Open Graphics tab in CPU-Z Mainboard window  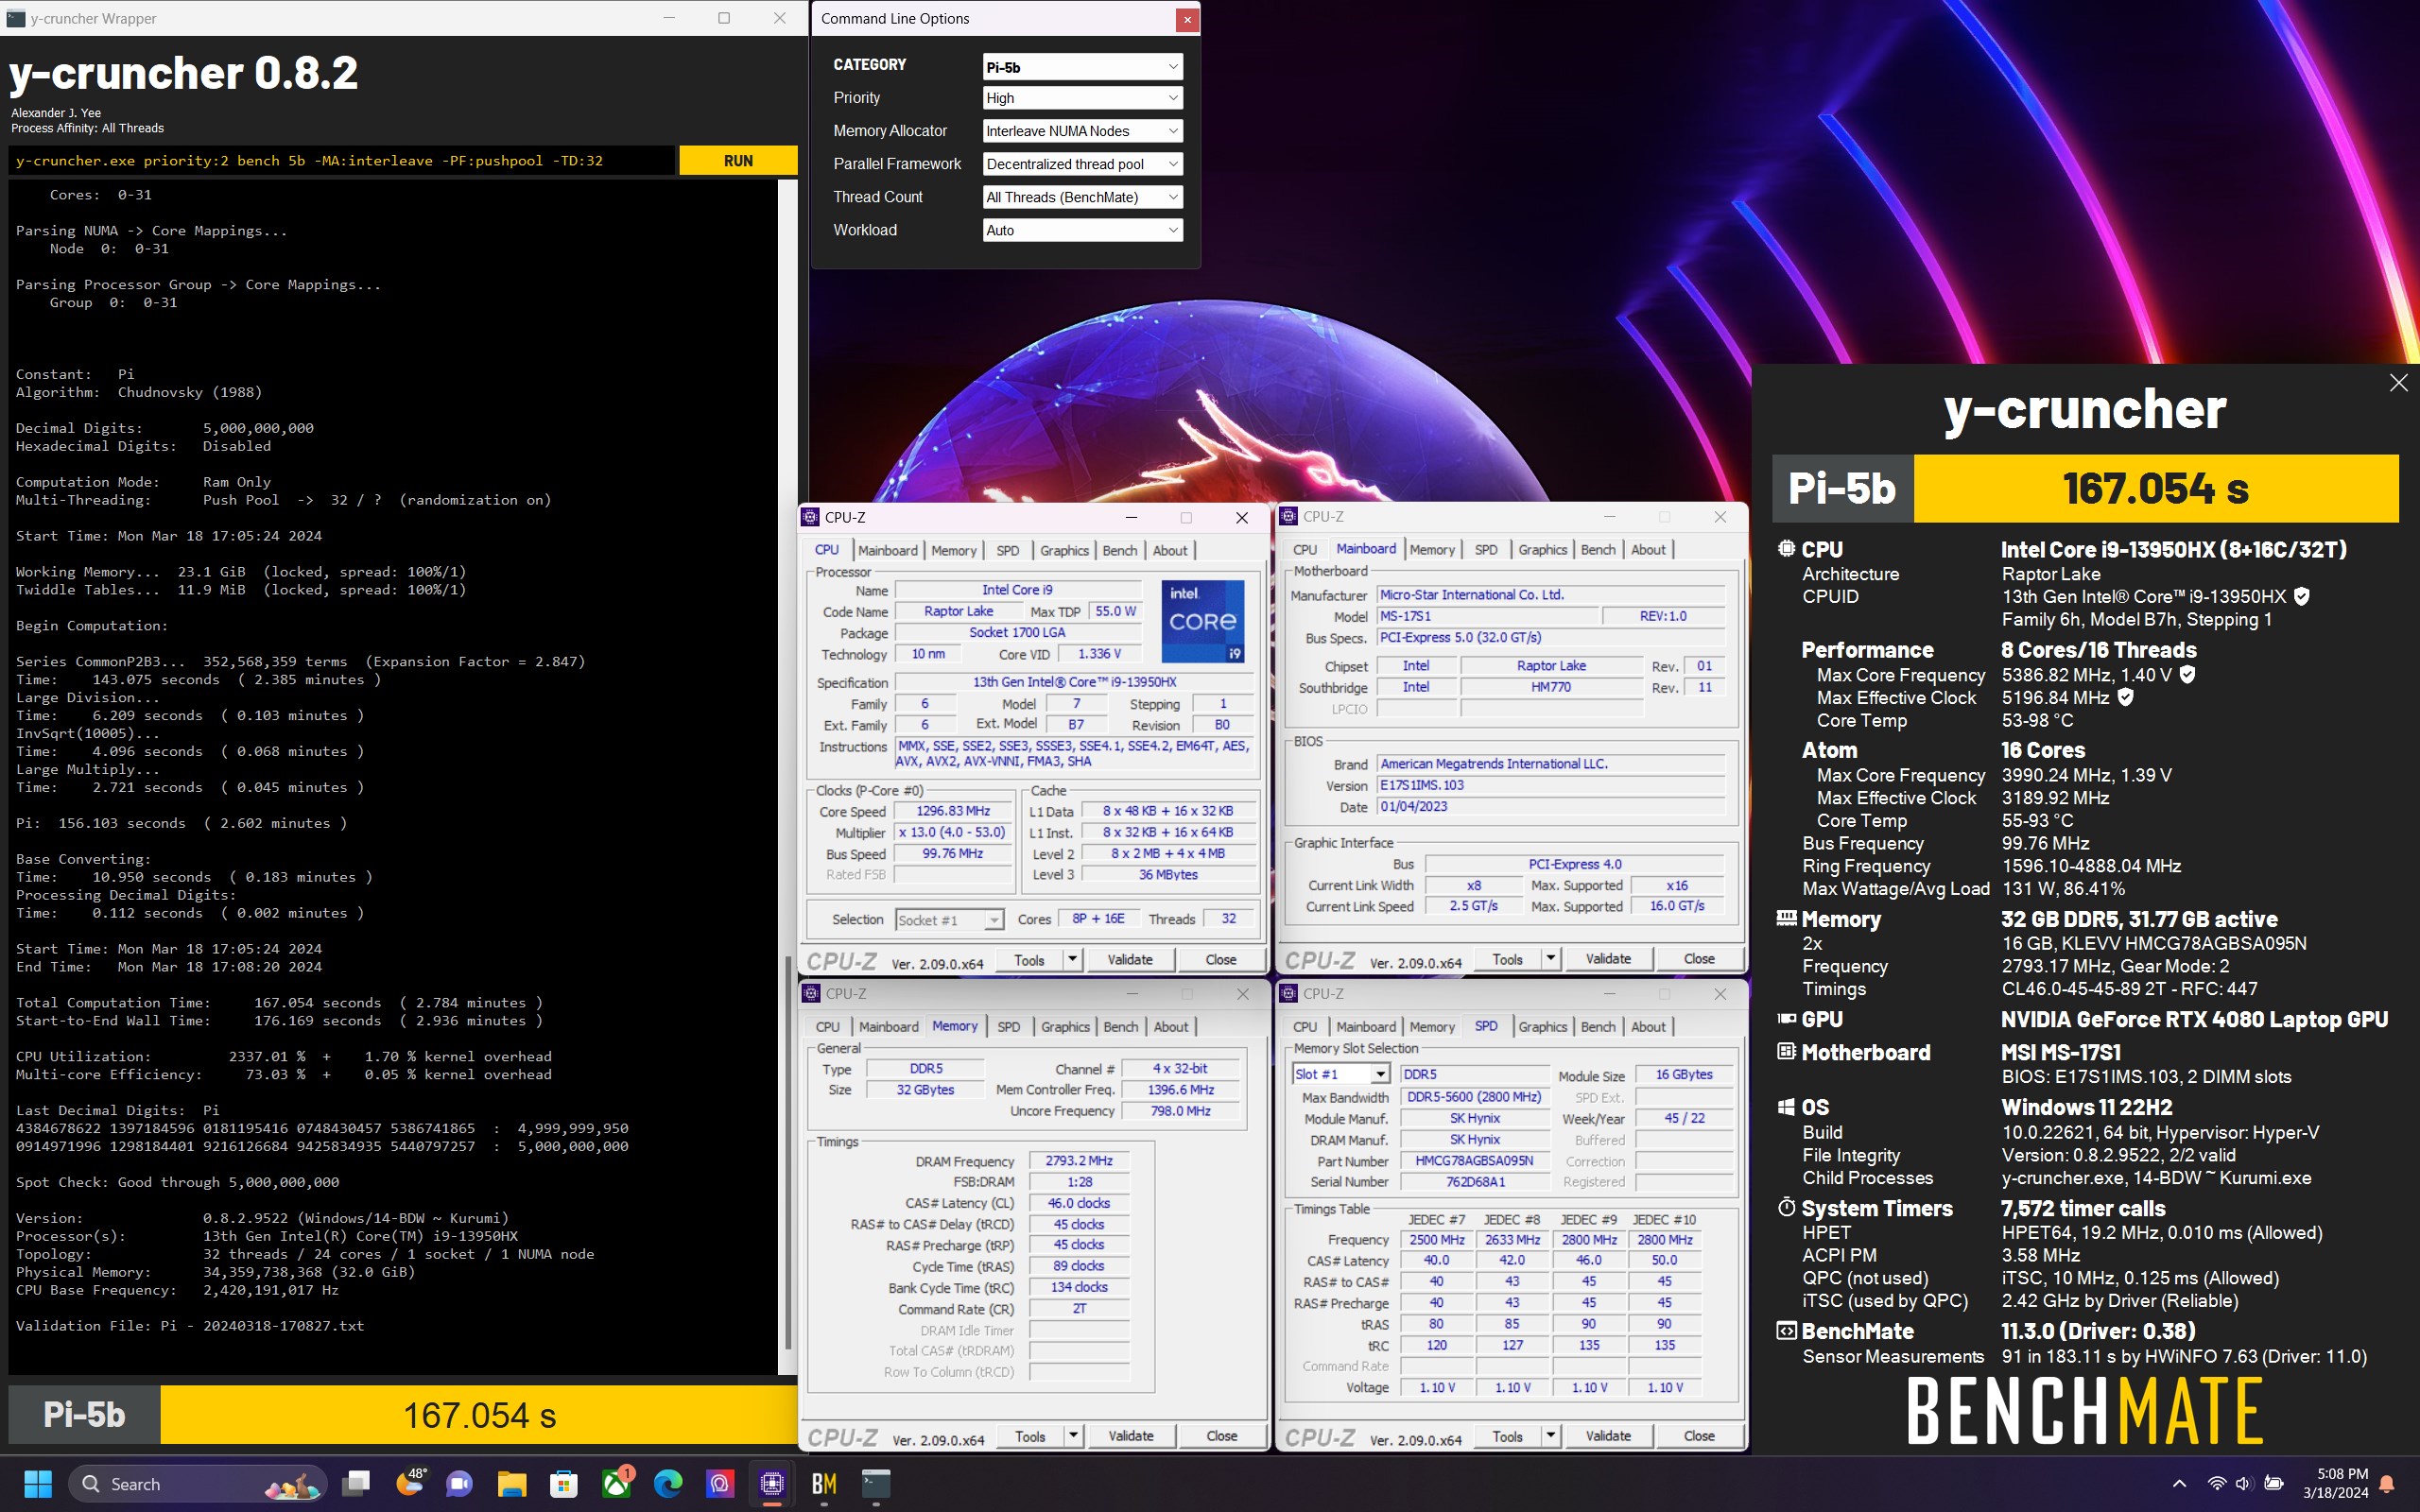click(1542, 550)
